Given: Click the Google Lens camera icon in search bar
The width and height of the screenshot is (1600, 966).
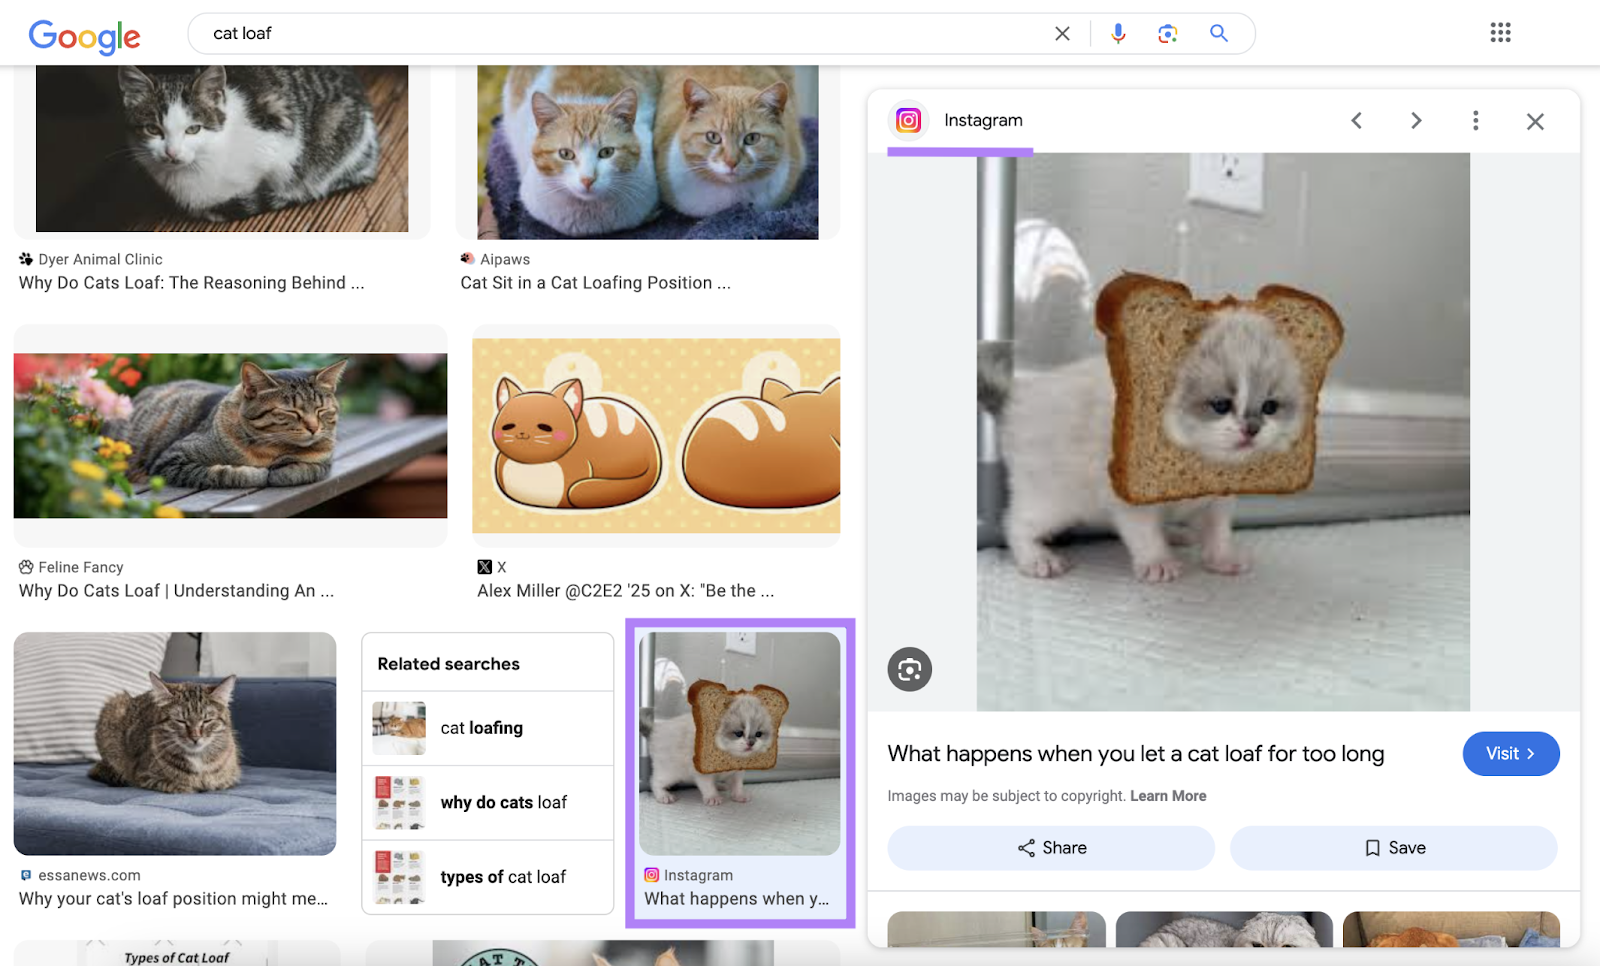Looking at the screenshot, I should click(1167, 33).
